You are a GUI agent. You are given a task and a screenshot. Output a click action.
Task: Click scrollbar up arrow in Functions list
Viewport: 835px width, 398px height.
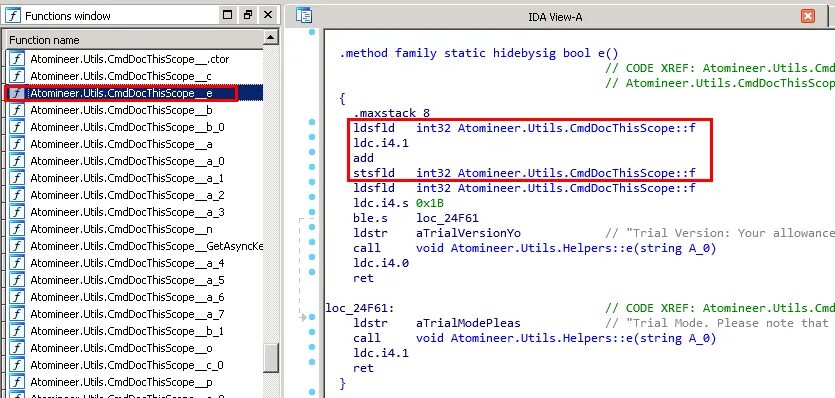coord(271,37)
